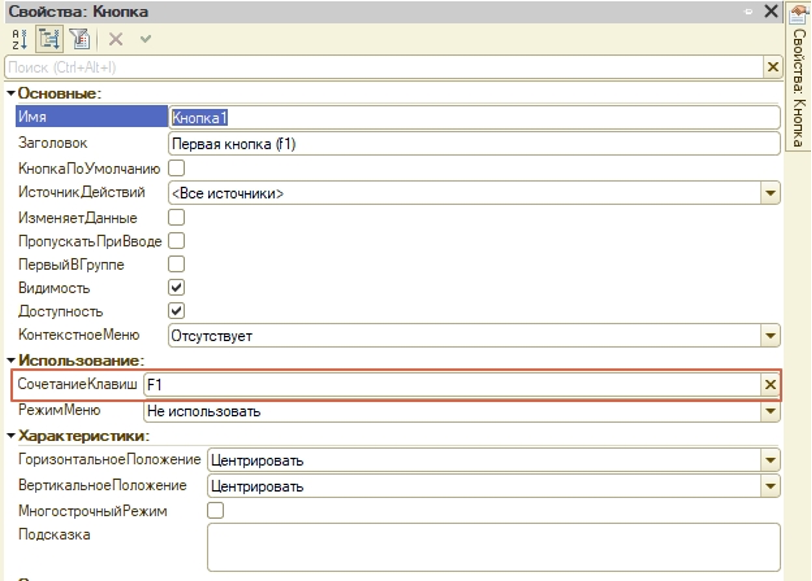Screen dimensions: 812x581
Task: Turn on the МногострочныйРежим checkbox
Action: 215,511
